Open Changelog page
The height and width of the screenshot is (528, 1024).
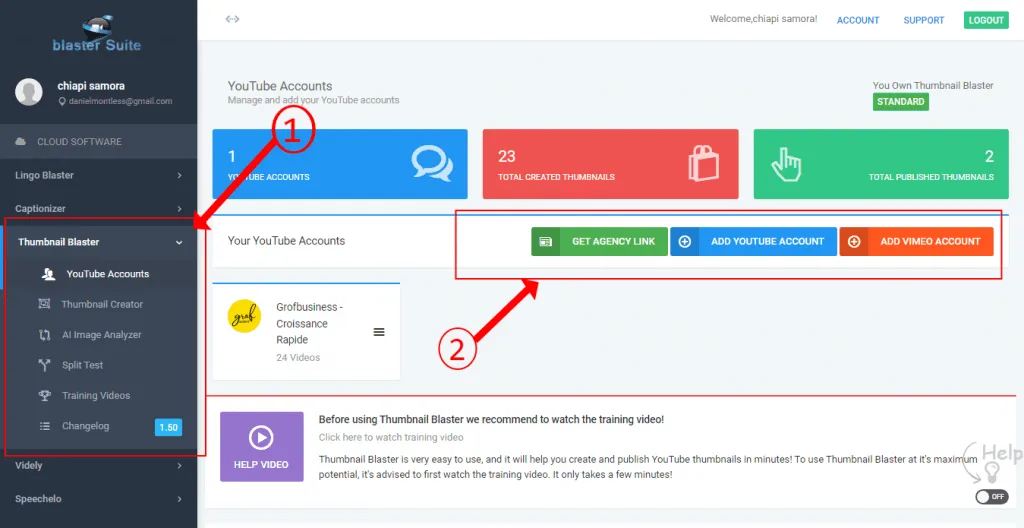tap(86, 426)
